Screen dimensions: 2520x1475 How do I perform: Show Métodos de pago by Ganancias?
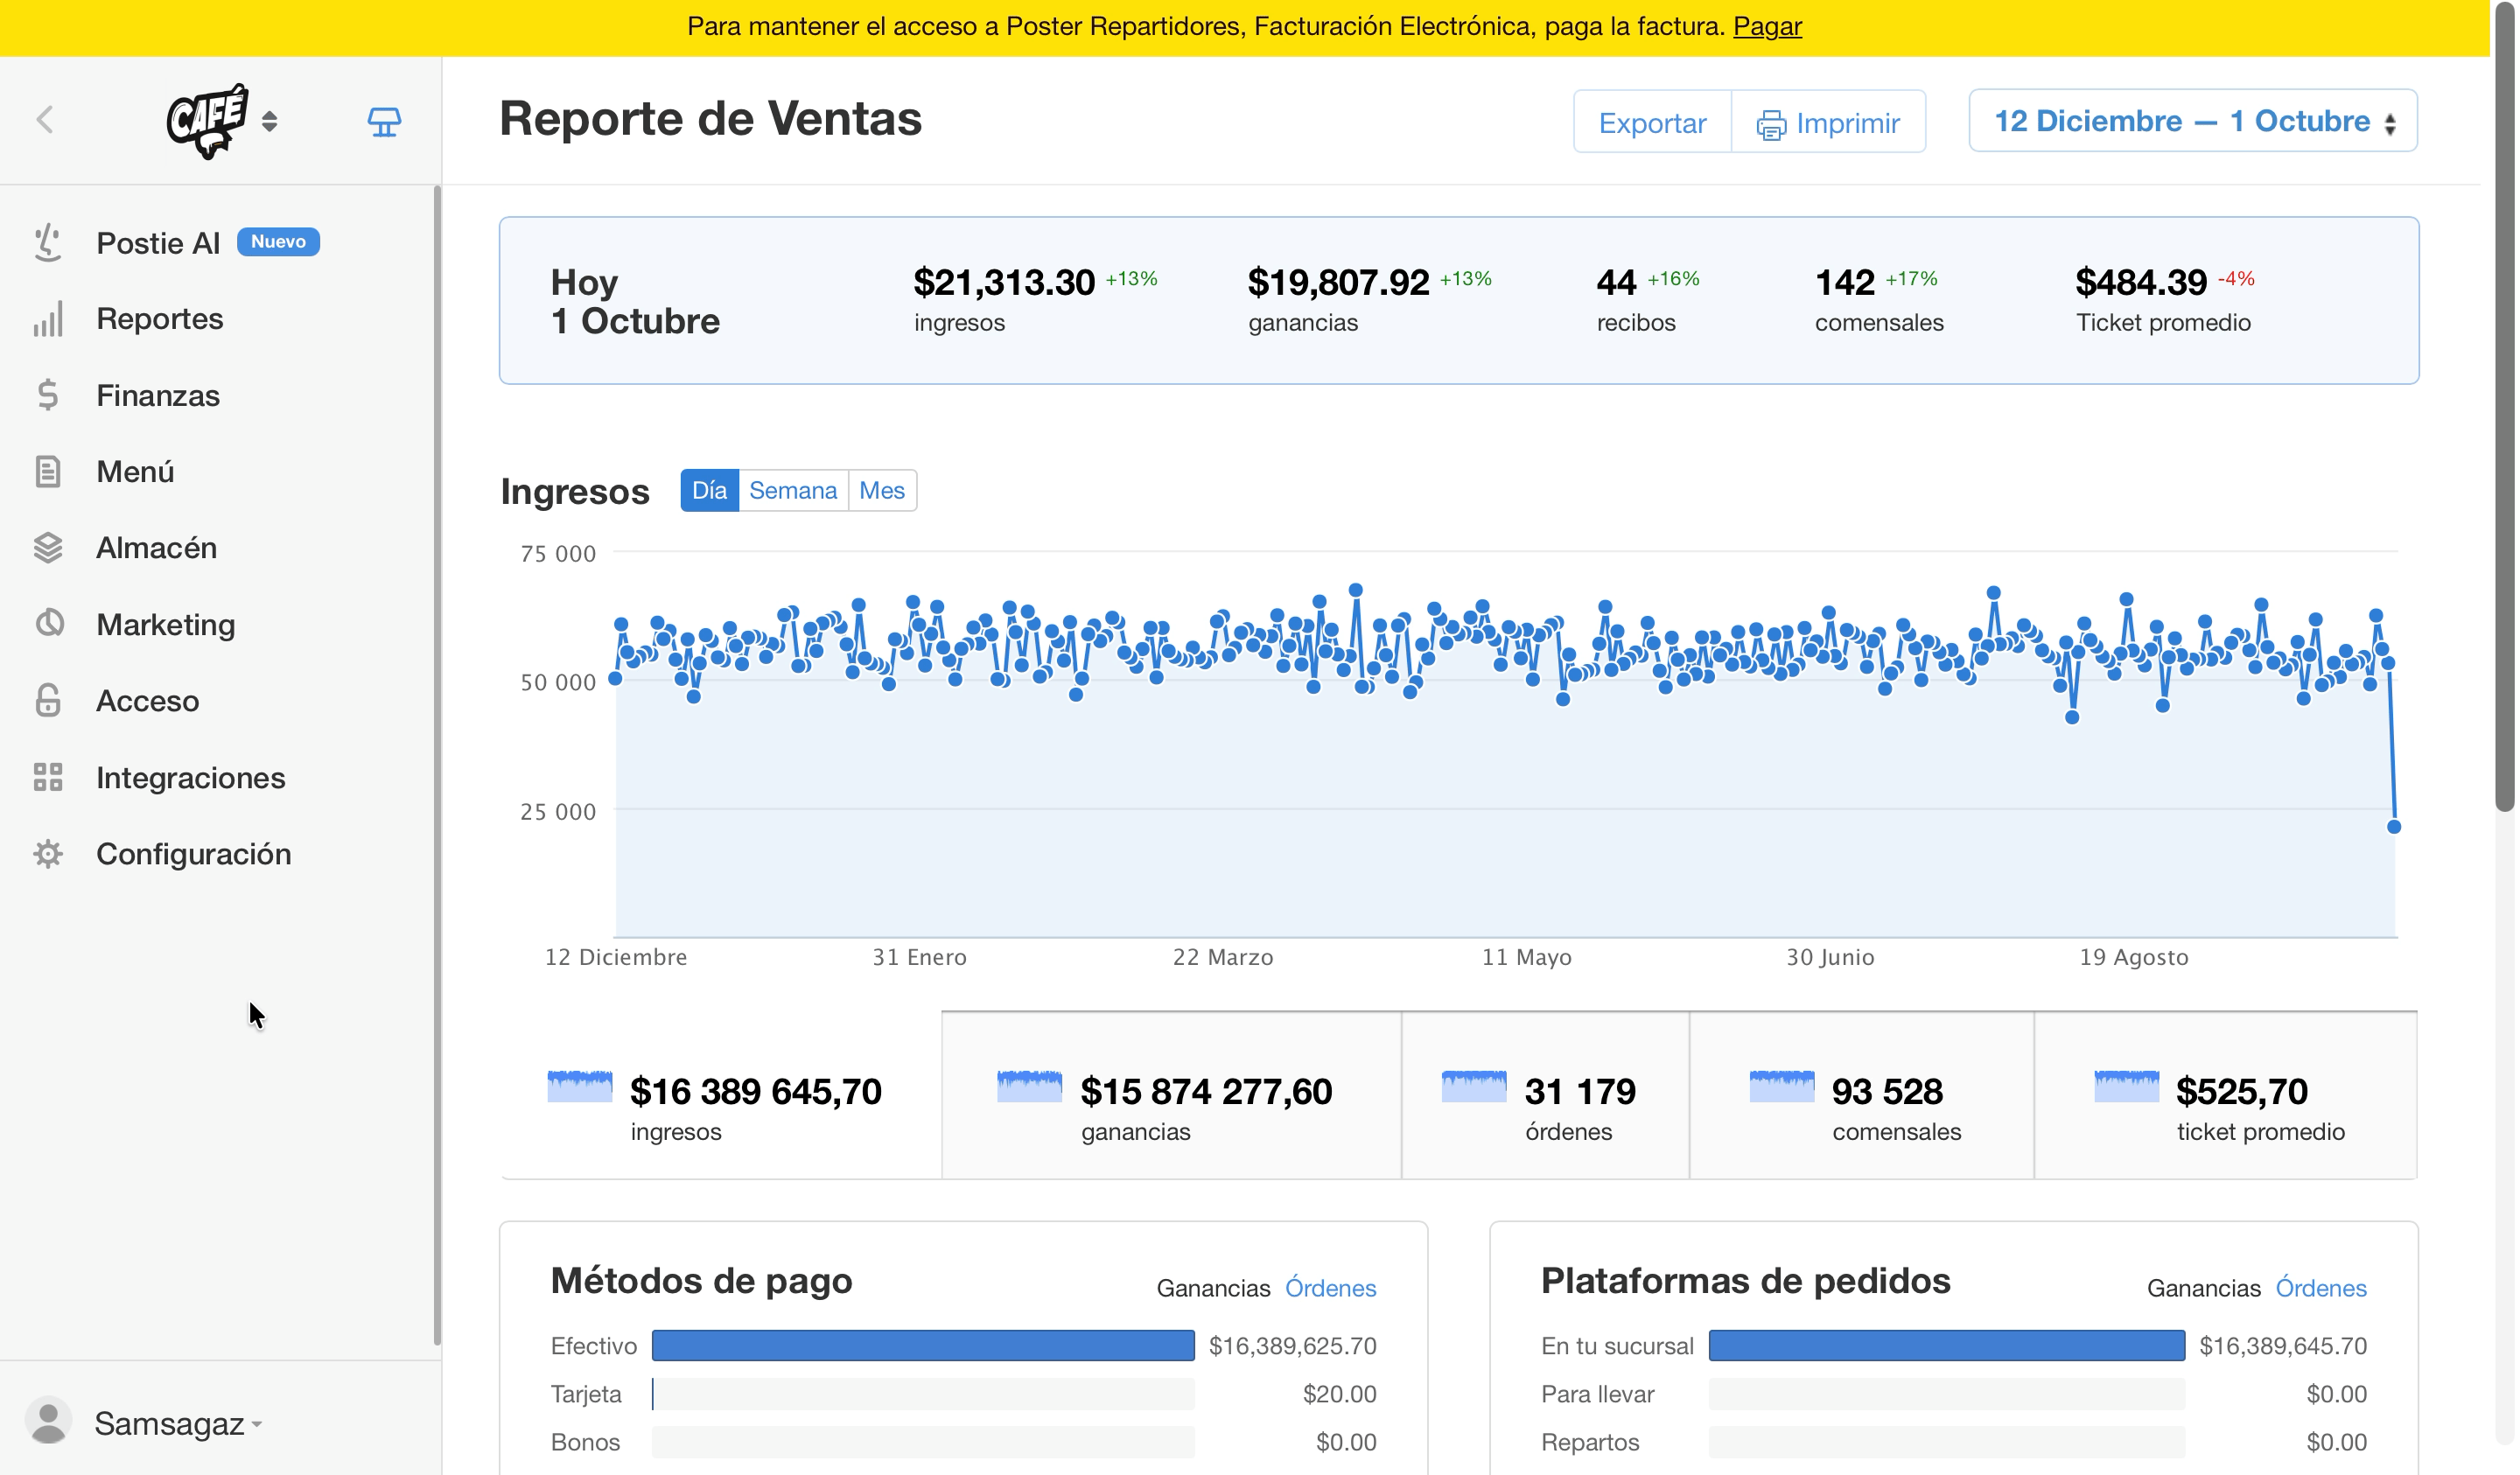click(x=1213, y=1288)
